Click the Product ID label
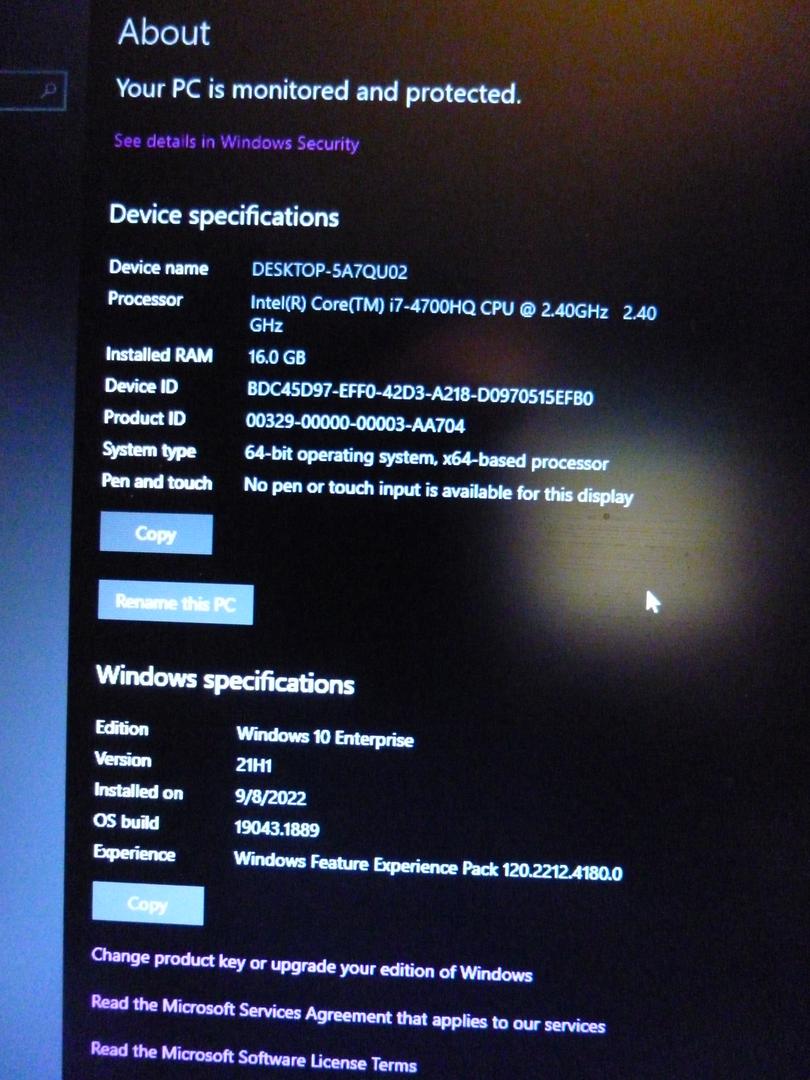The image size is (810, 1080). point(145,418)
